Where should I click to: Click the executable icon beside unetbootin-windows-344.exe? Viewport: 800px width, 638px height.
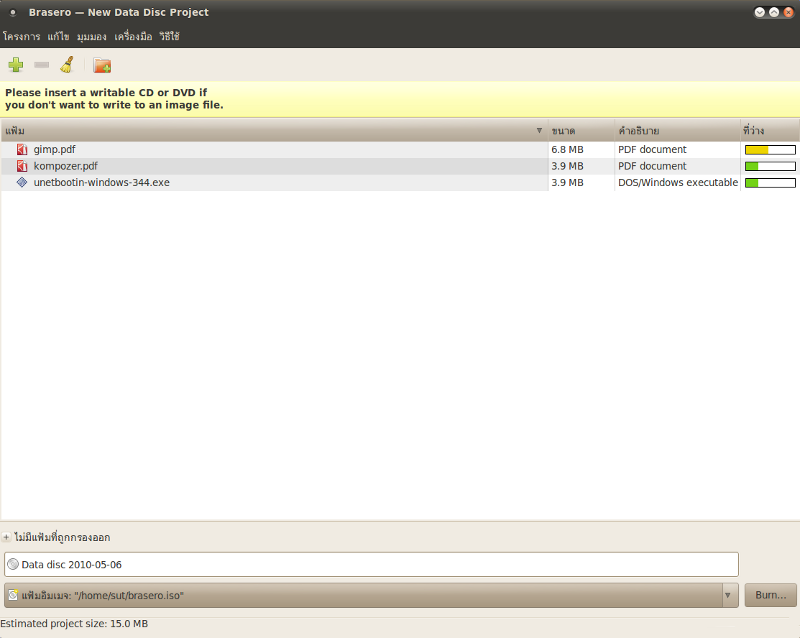click(22, 182)
